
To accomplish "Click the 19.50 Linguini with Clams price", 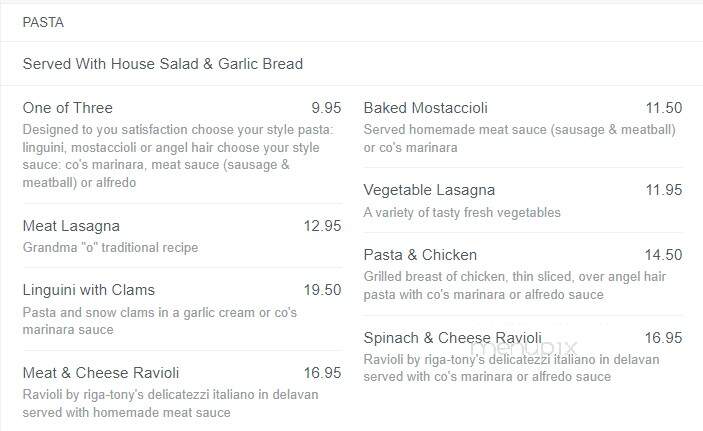I will [x=322, y=290].
